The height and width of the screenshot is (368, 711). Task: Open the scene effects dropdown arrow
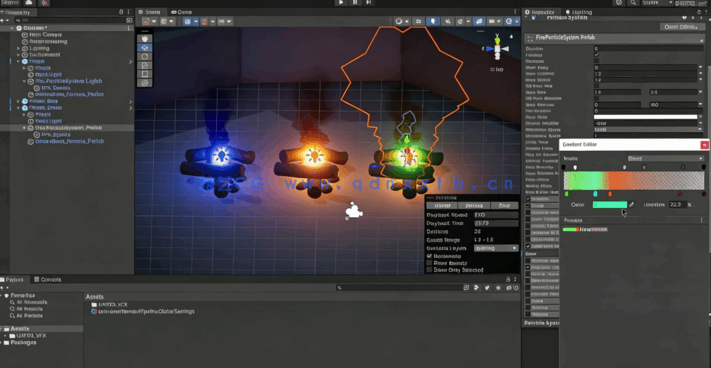pyautogui.click(x=467, y=21)
